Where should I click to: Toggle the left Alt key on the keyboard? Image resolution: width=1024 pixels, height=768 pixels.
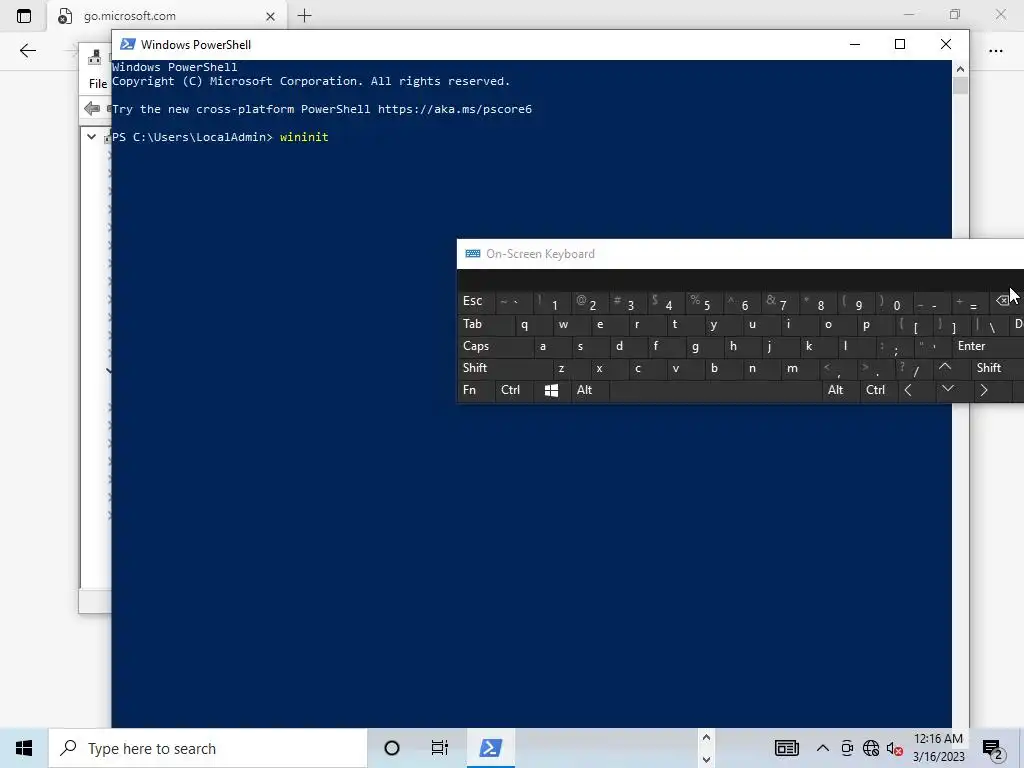pos(589,391)
